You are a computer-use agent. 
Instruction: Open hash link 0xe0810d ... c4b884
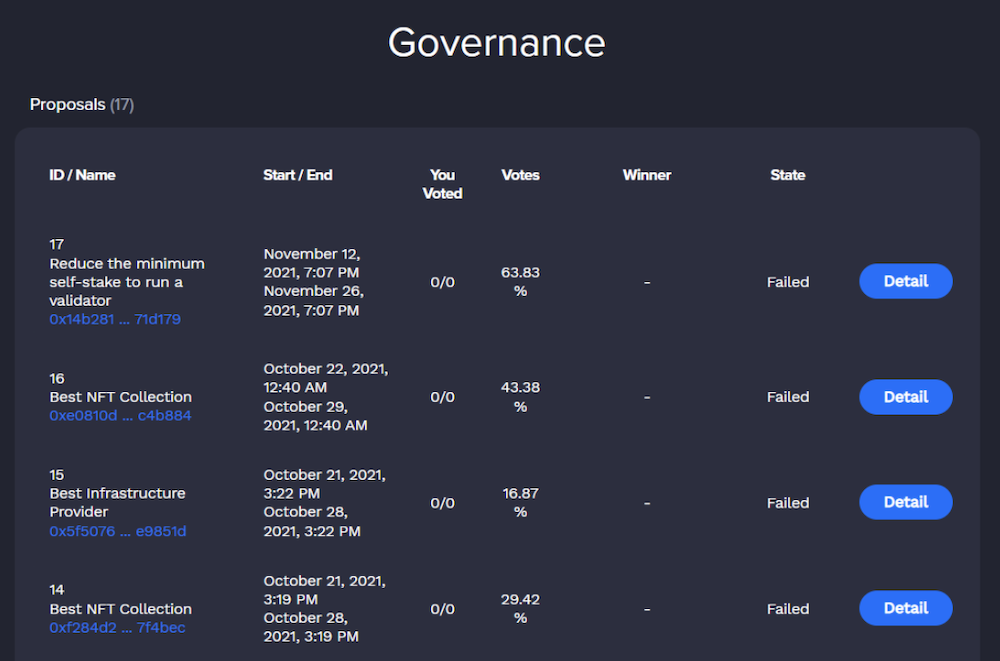click(119, 415)
